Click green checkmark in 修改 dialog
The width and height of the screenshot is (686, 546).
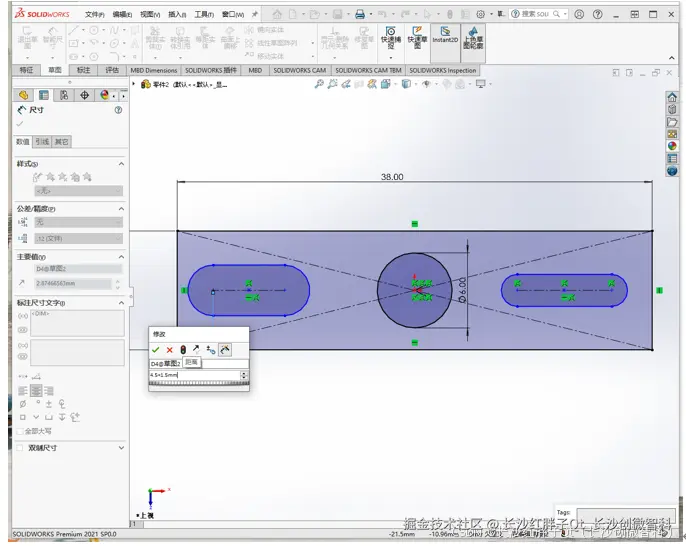155,350
